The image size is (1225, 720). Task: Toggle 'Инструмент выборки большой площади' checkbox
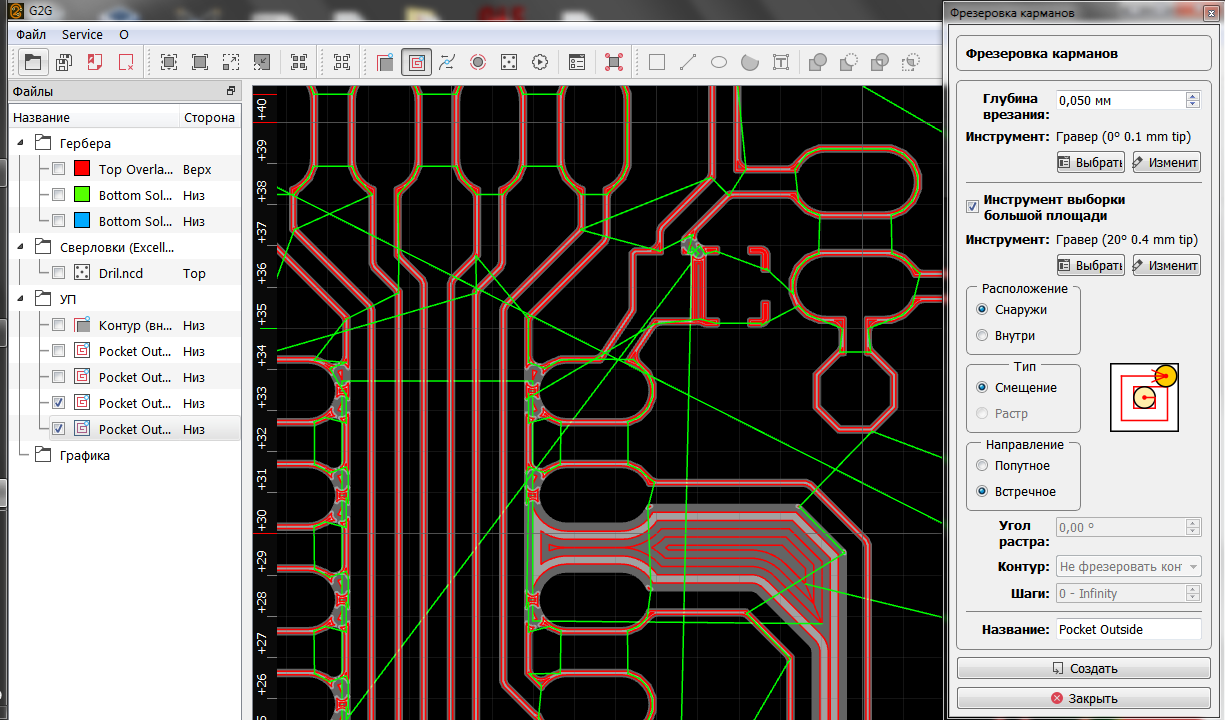[x=972, y=207]
